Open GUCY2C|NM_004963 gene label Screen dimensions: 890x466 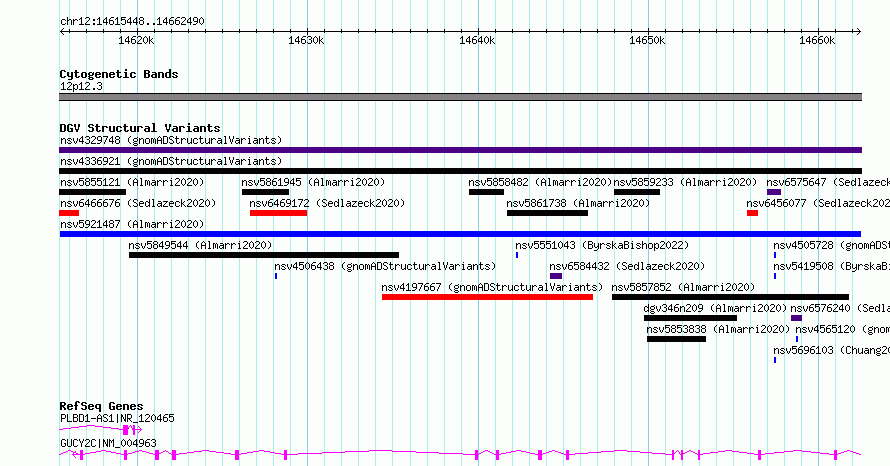point(108,443)
